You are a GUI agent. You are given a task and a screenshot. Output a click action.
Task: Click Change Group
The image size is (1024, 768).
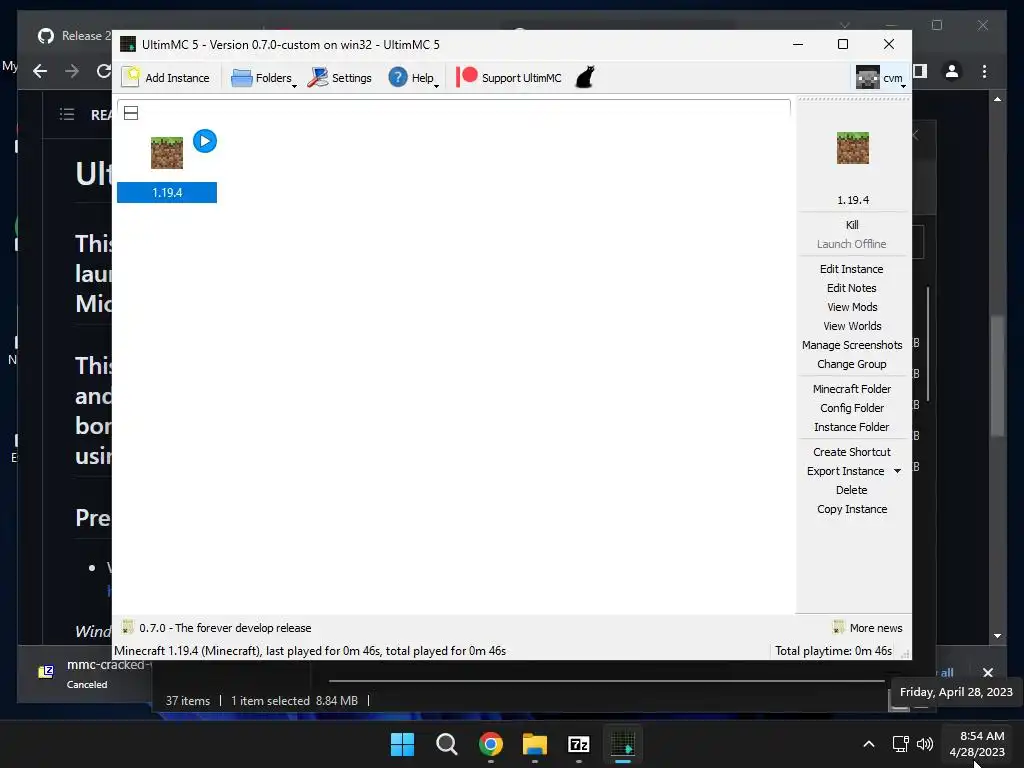click(x=852, y=364)
